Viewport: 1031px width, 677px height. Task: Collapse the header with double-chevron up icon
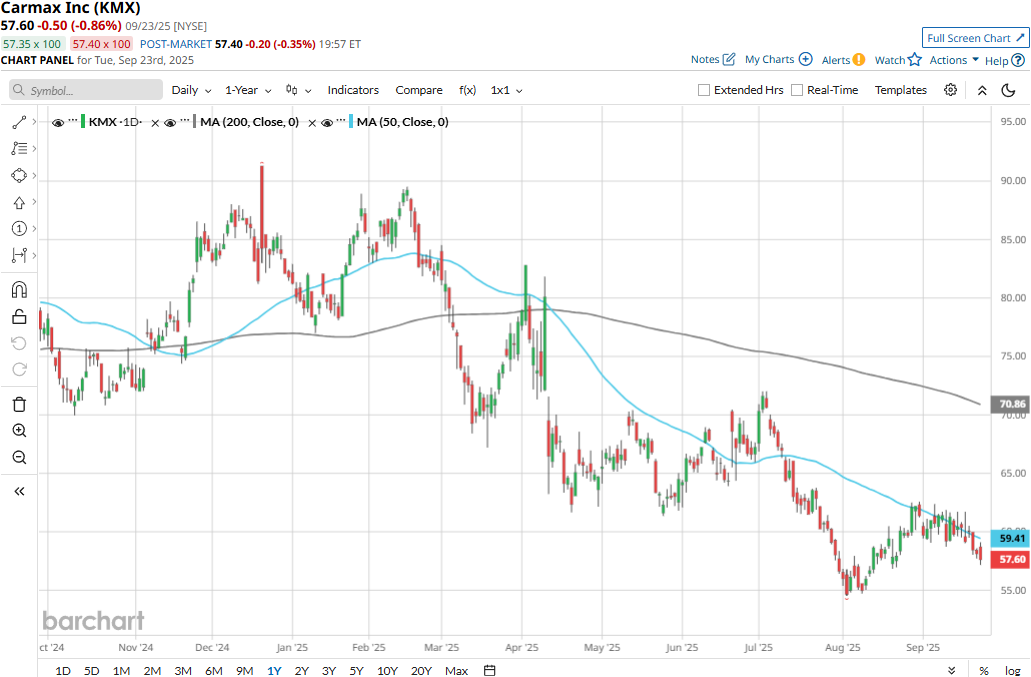pyautogui.click(x=982, y=91)
